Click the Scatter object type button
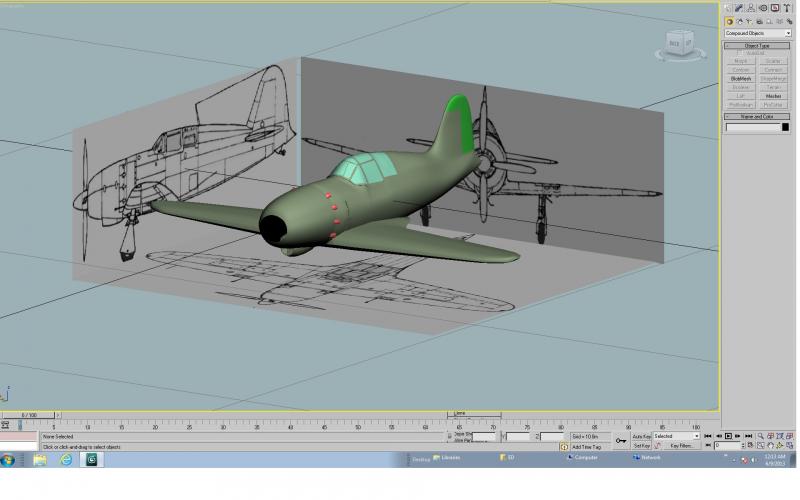 click(x=773, y=61)
